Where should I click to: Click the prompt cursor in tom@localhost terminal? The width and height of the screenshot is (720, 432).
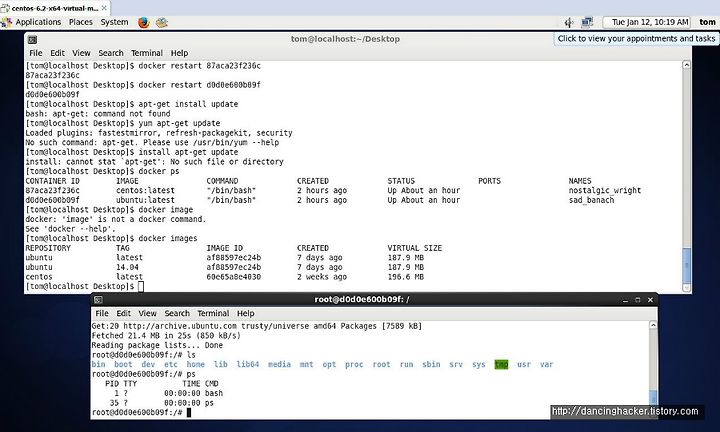[141, 286]
